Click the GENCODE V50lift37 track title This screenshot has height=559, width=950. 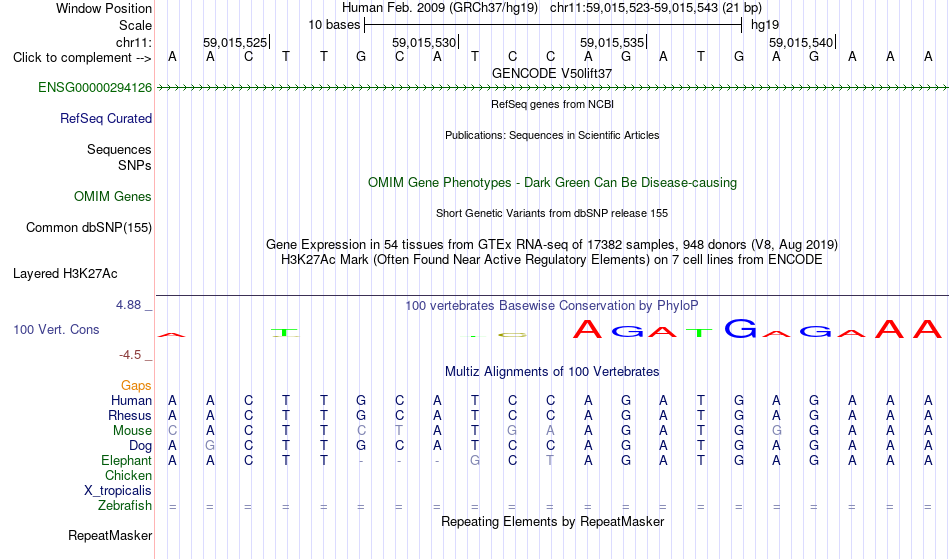click(552, 73)
